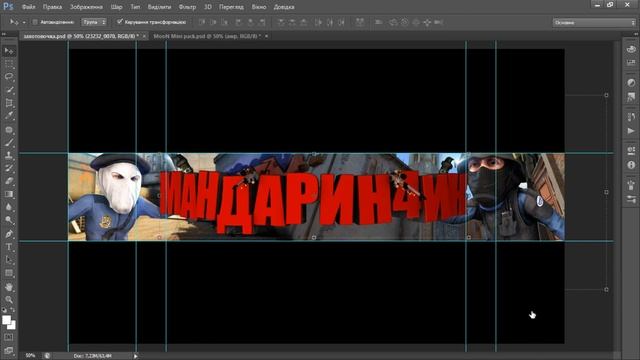This screenshot has width=640, height=360.
Task: Click the status bar icon beside the zoom field
Action: [x=47, y=356]
